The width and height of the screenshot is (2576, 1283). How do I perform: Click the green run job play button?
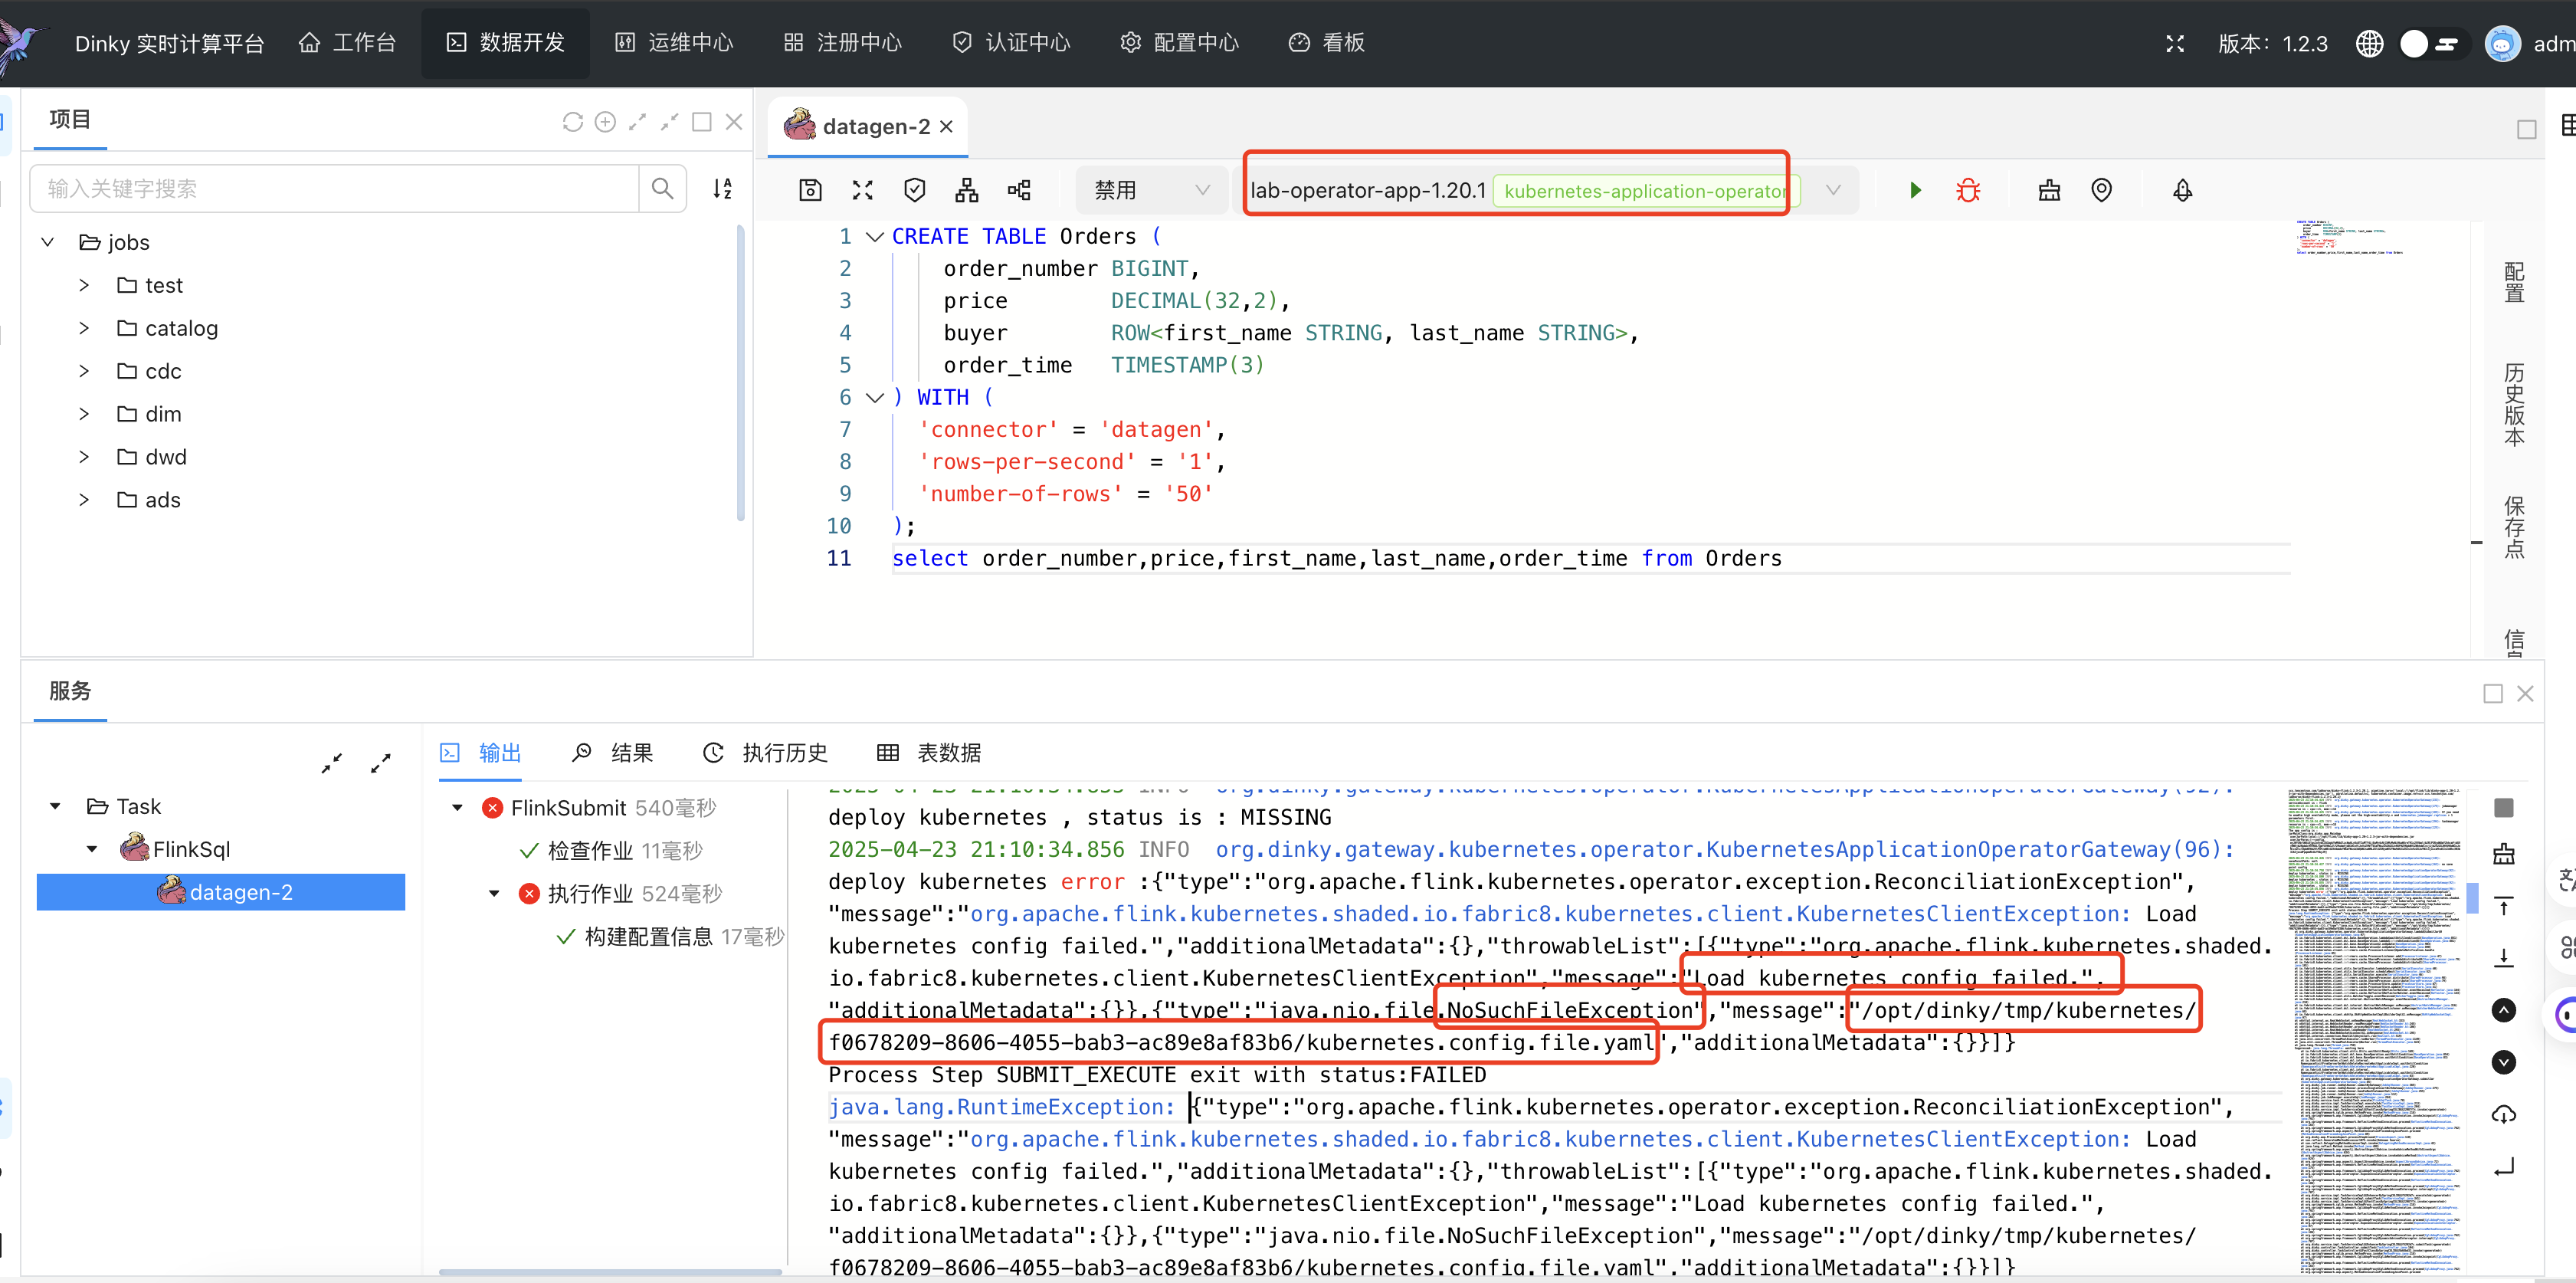(x=1915, y=190)
